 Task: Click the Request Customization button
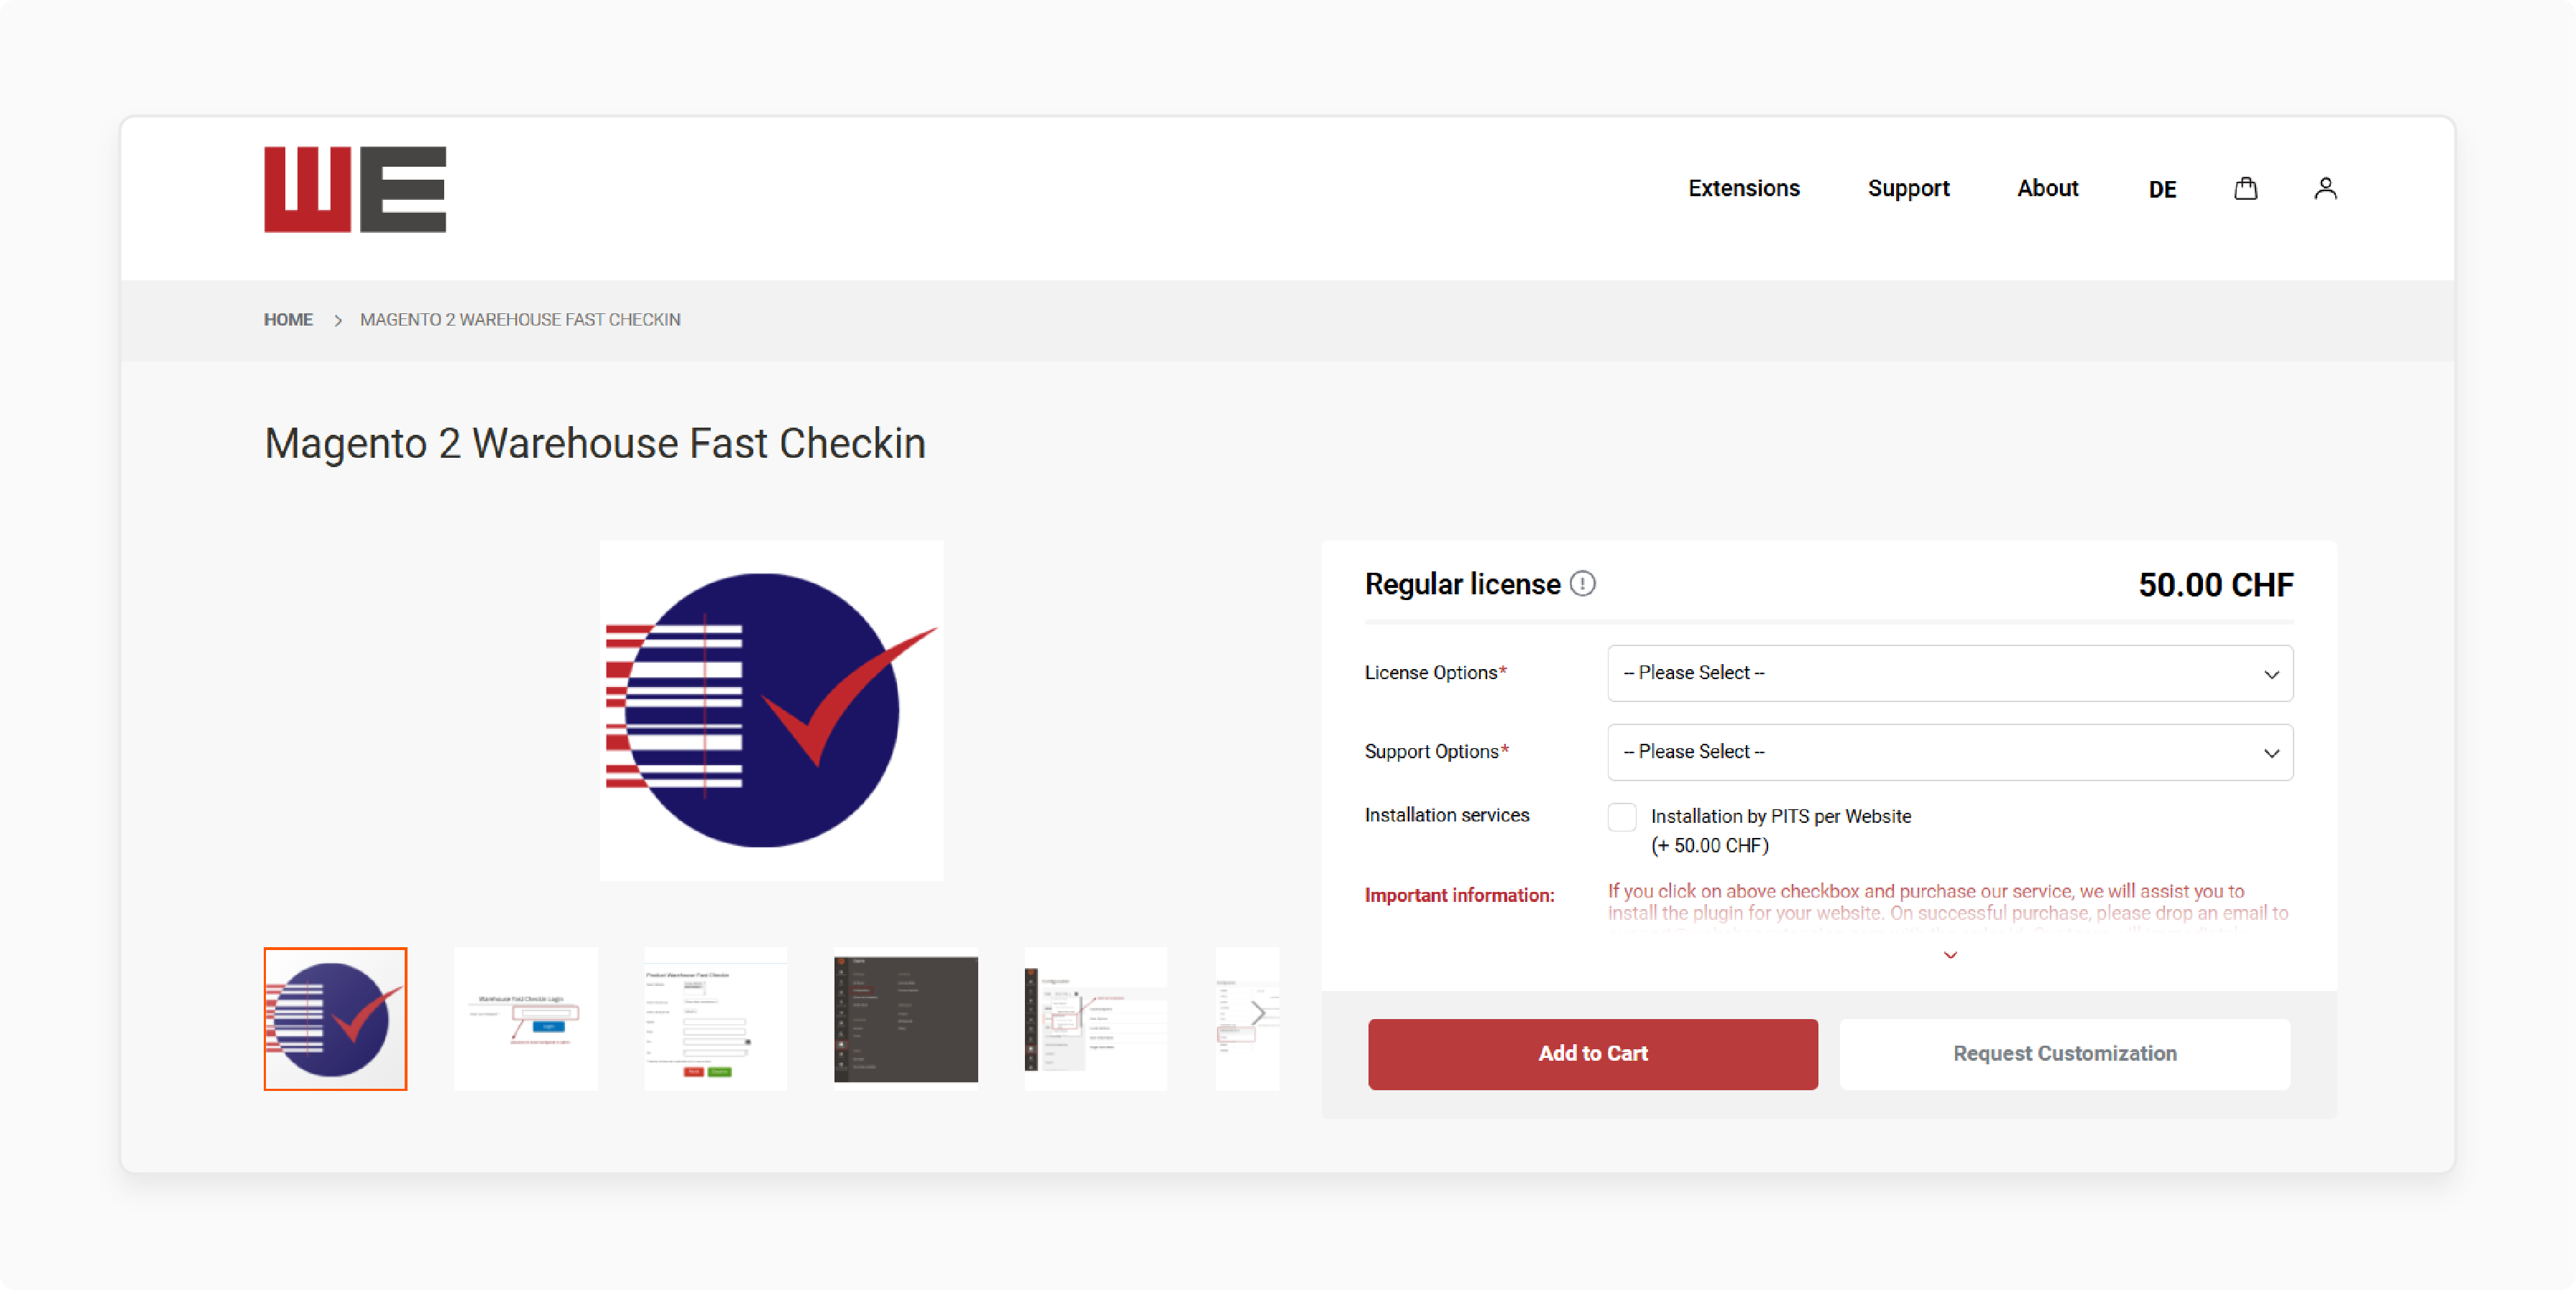2065,1054
